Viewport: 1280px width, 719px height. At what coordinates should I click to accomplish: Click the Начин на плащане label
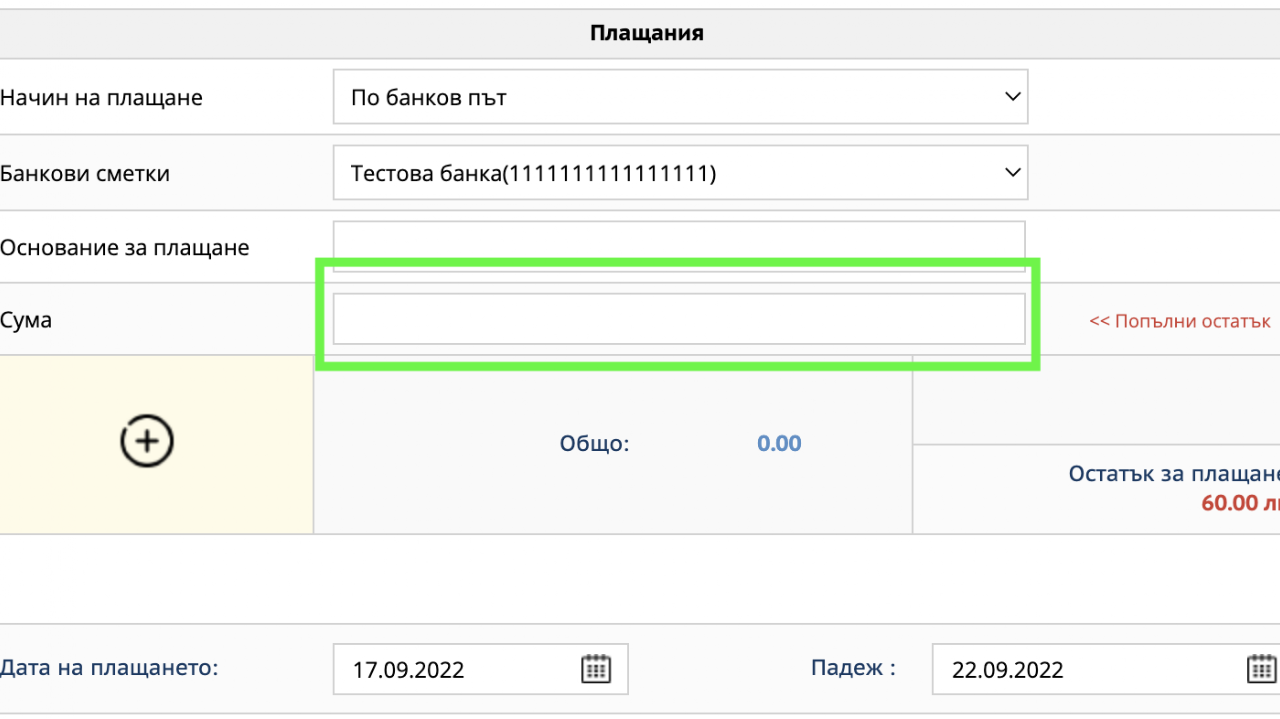point(101,98)
